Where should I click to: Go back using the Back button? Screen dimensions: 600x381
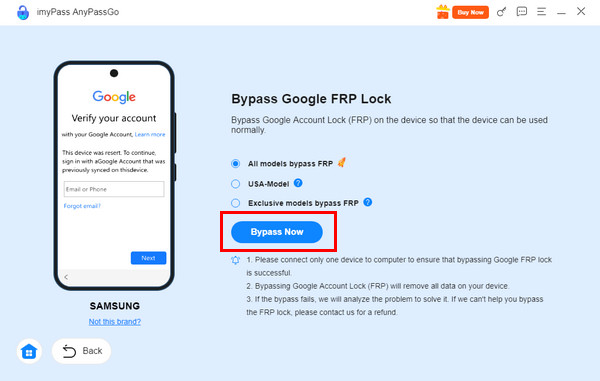pyautogui.click(x=82, y=351)
